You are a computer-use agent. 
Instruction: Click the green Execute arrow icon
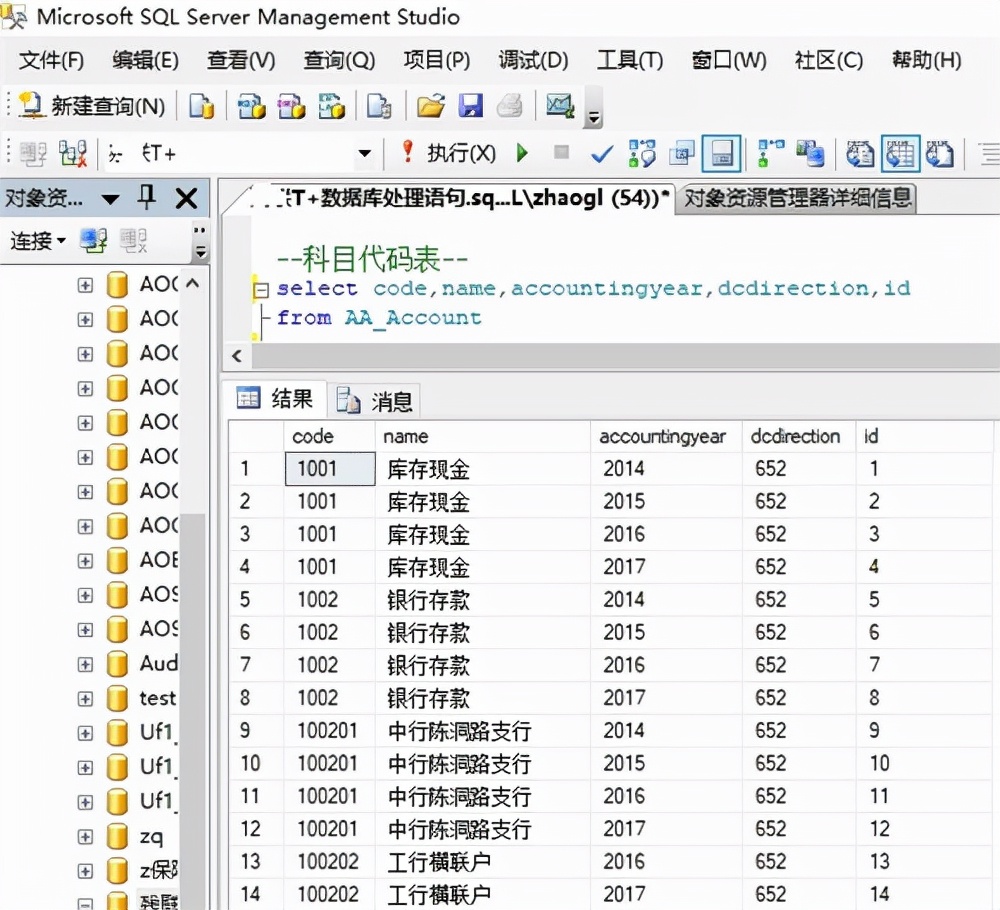pos(521,153)
